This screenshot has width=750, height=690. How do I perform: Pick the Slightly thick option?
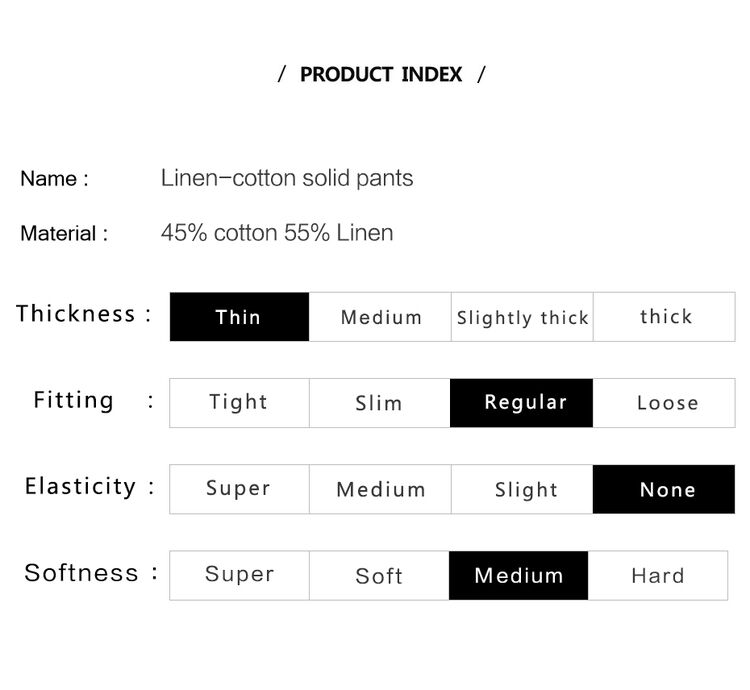(x=522, y=317)
